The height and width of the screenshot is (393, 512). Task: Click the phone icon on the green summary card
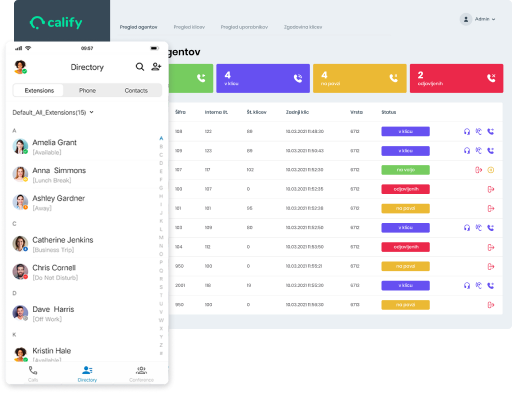(x=201, y=78)
